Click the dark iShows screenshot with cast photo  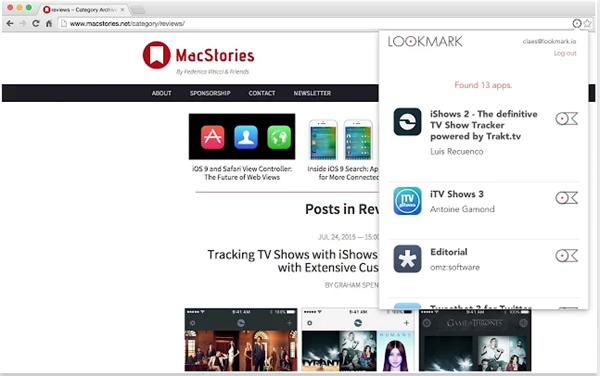click(x=241, y=340)
